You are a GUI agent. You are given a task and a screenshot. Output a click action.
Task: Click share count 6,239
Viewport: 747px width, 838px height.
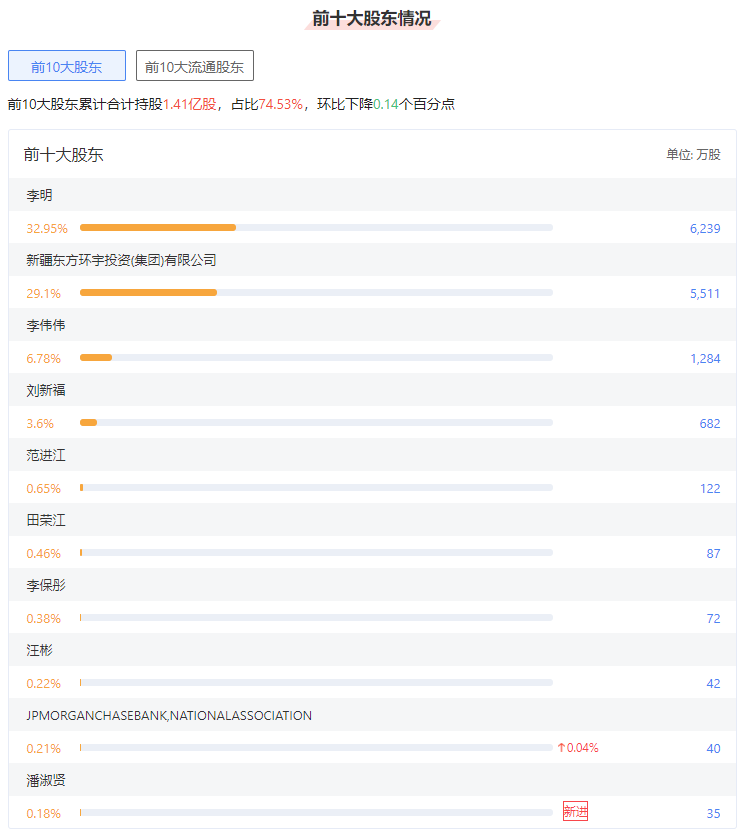704,228
